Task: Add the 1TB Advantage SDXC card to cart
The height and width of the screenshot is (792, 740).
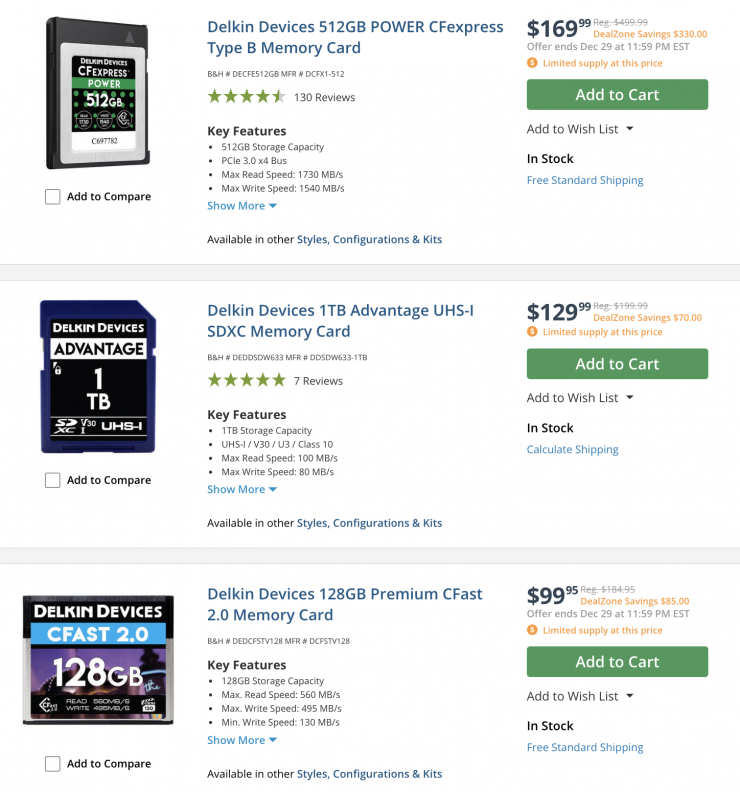Action: 617,364
